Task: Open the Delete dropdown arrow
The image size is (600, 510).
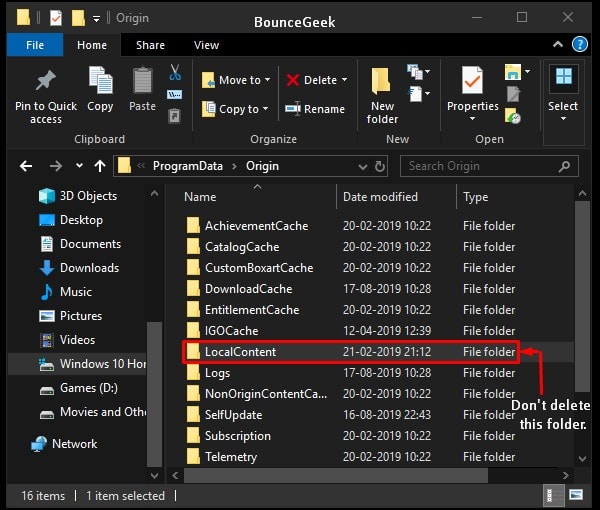Action: coord(345,80)
